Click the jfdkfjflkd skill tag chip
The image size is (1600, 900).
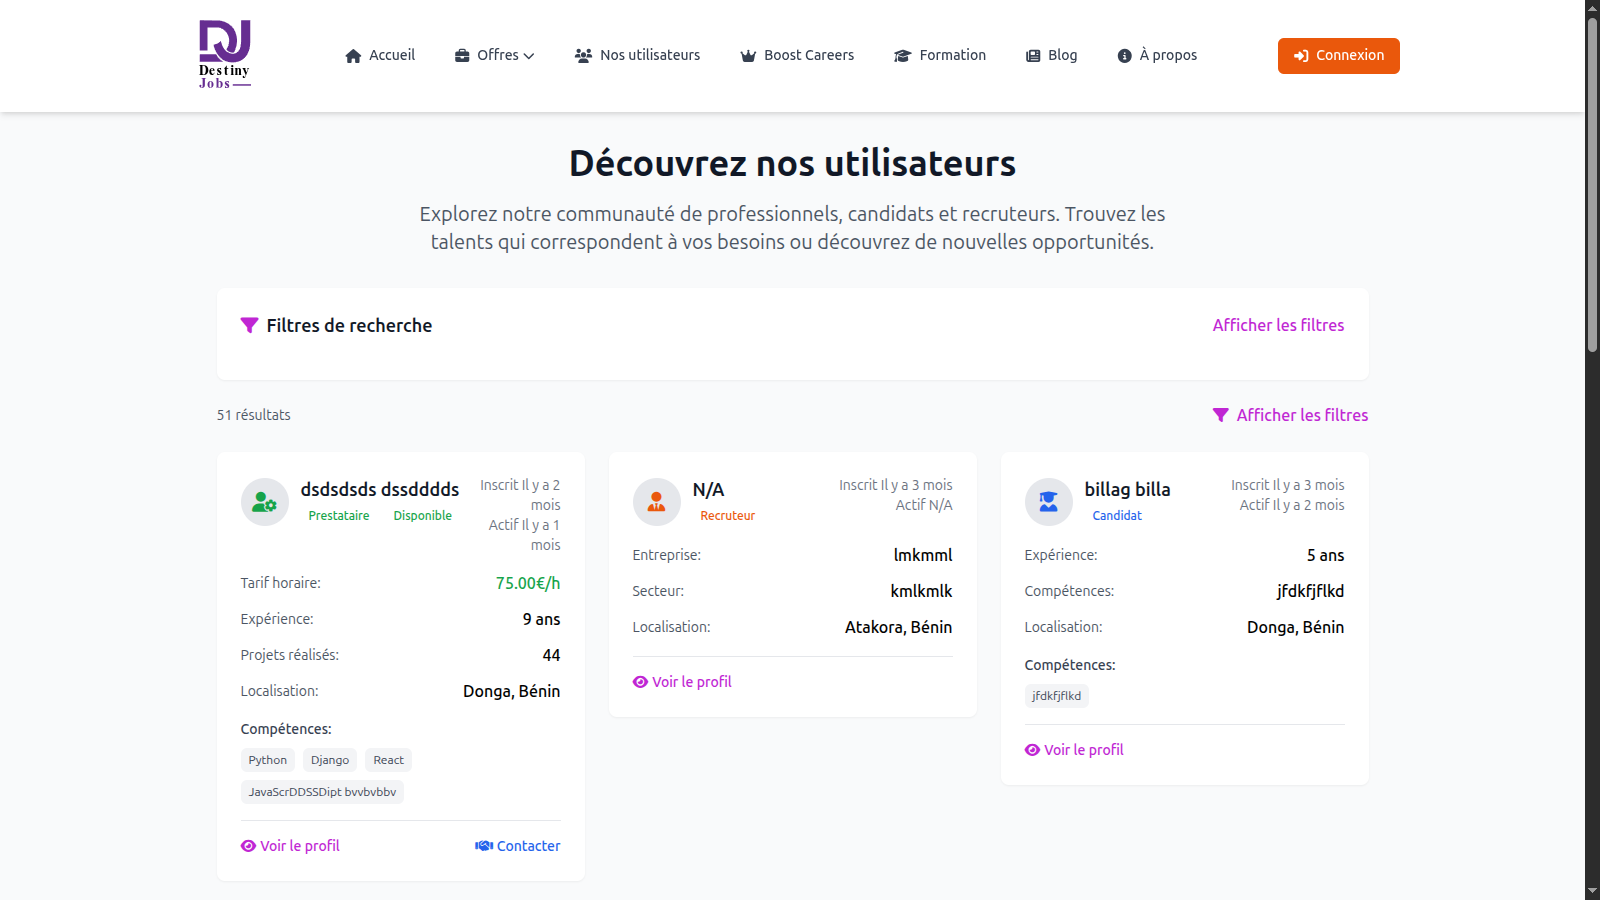point(1057,696)
